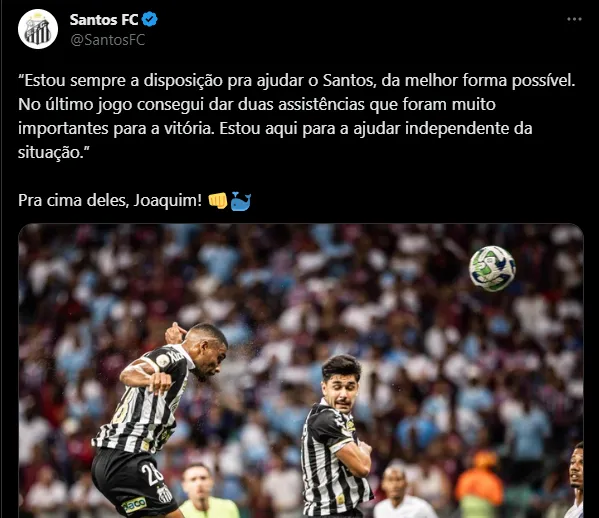The width and height of the screenshot is (599, 518).
Task: Click the blue verified badge
Action: pos(150,19)
